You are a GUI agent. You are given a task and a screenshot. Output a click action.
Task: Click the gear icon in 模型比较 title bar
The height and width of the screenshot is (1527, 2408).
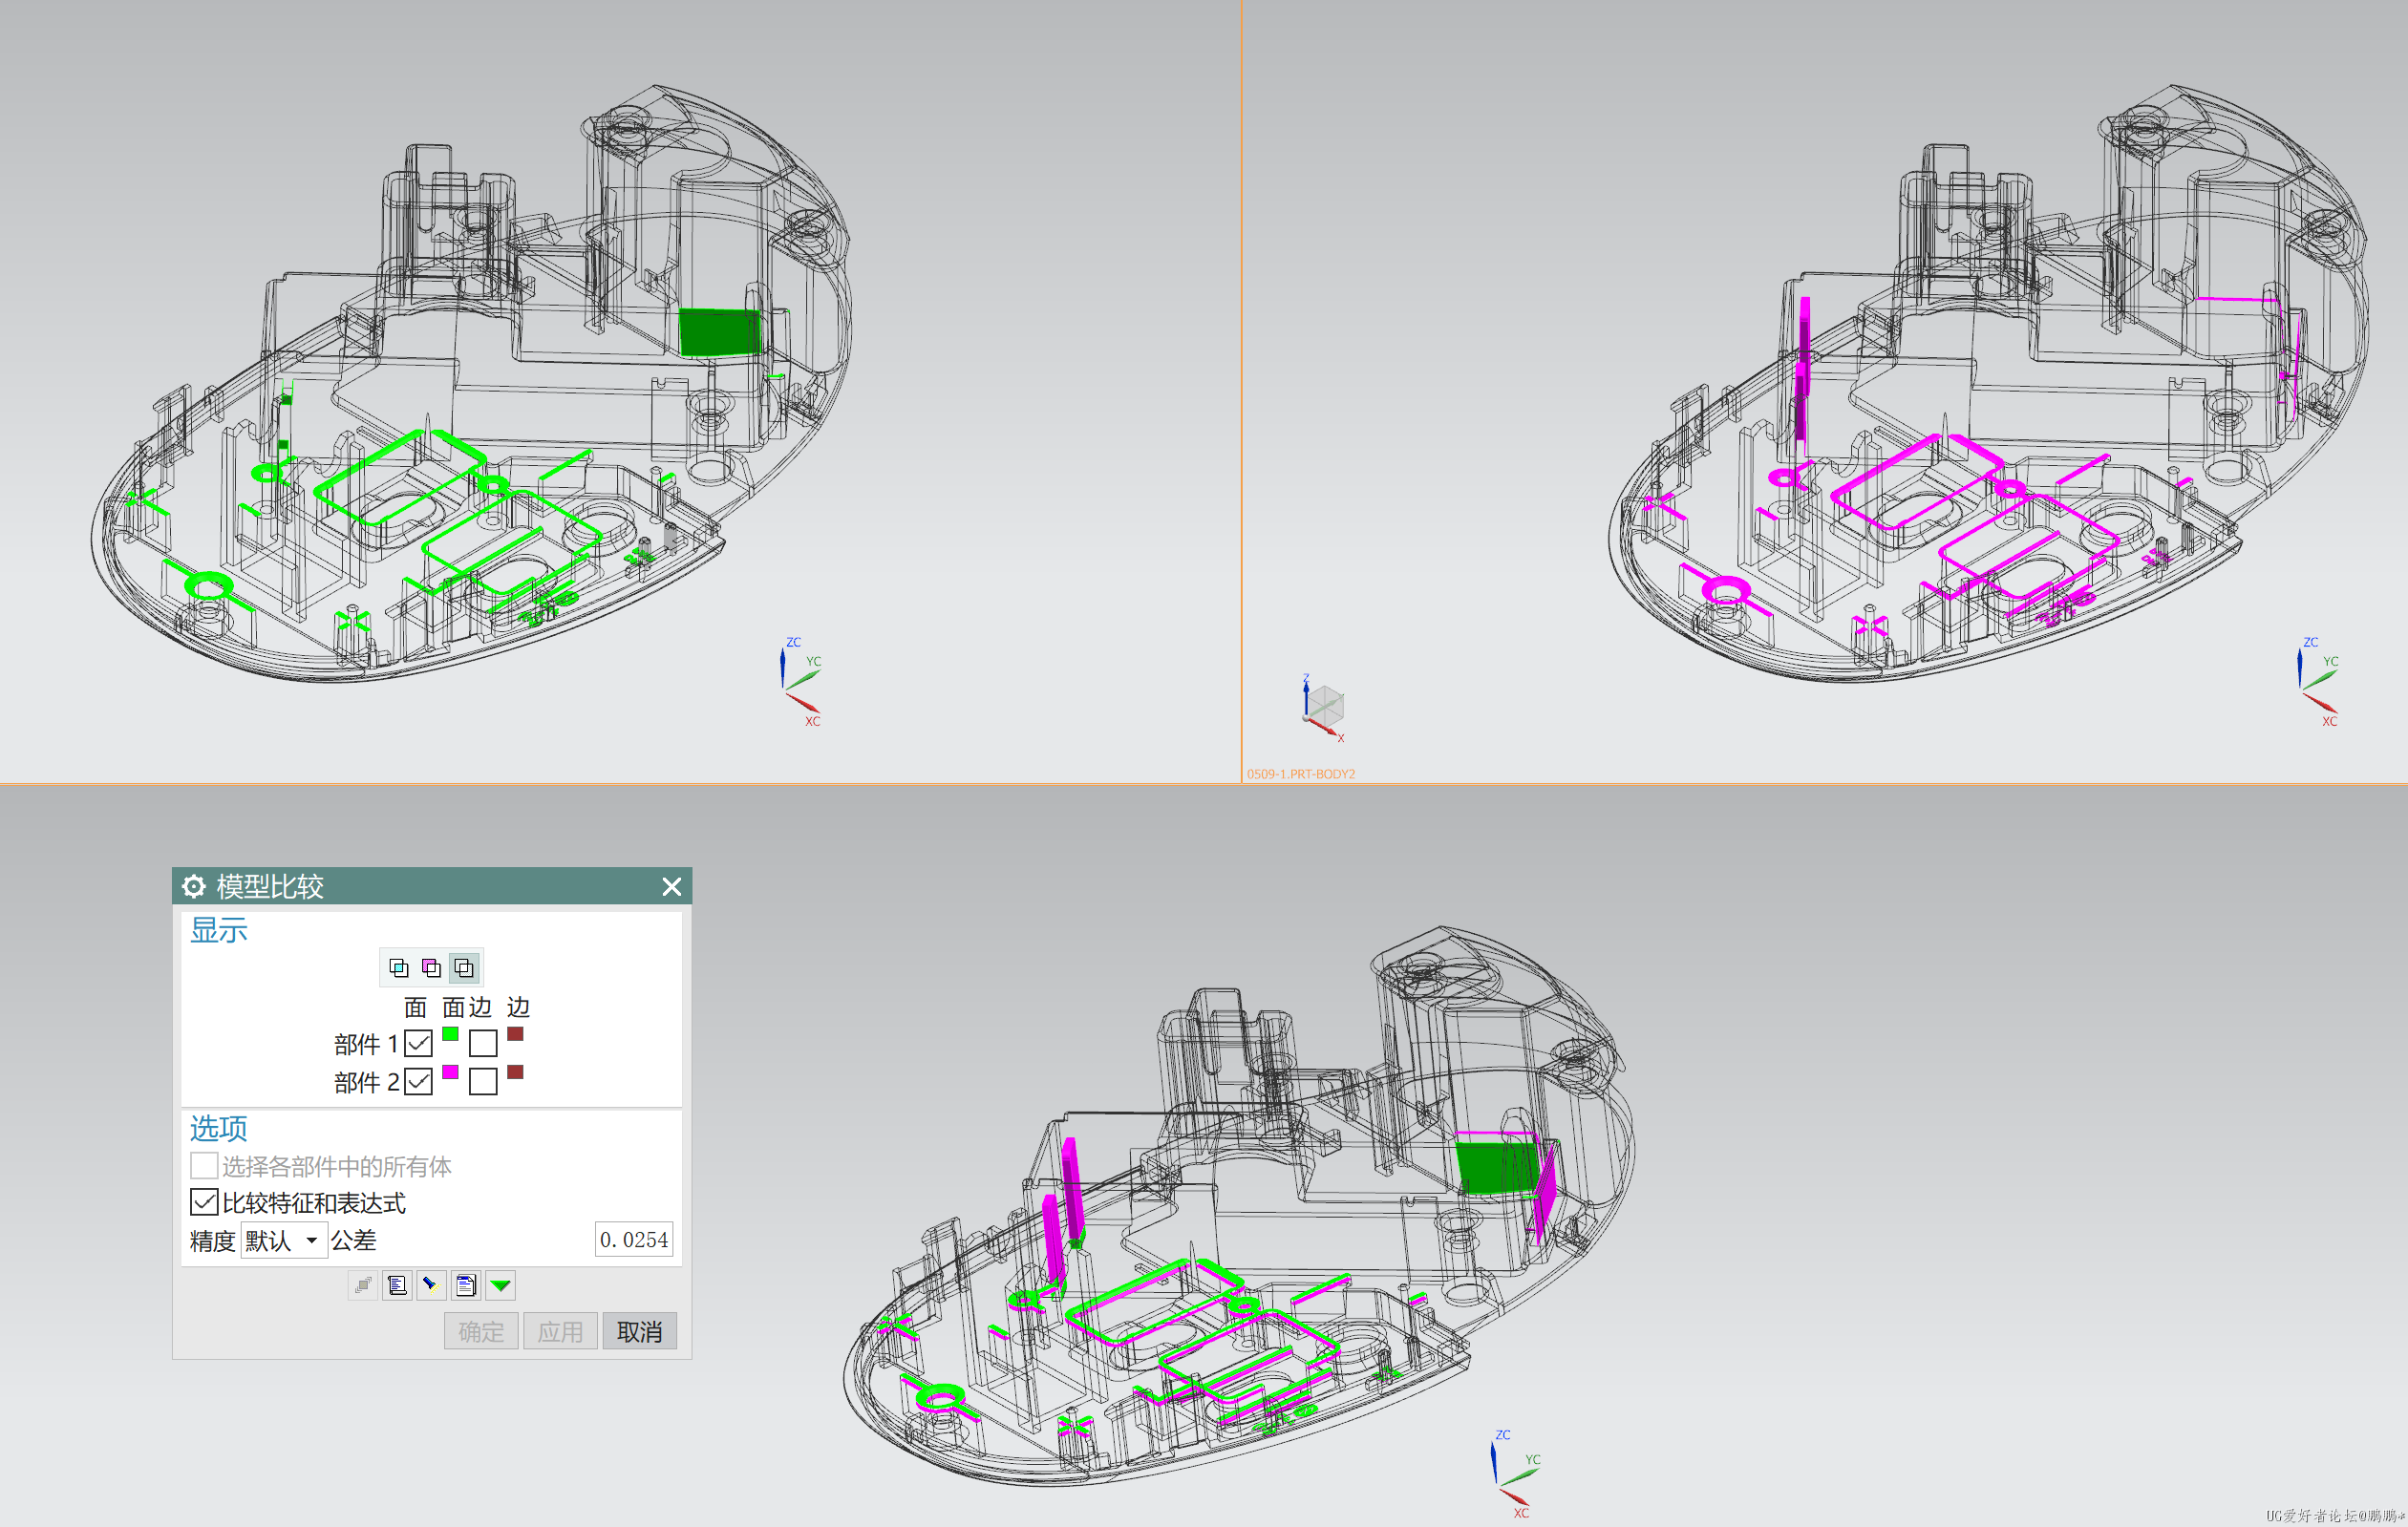click(194, 886)
